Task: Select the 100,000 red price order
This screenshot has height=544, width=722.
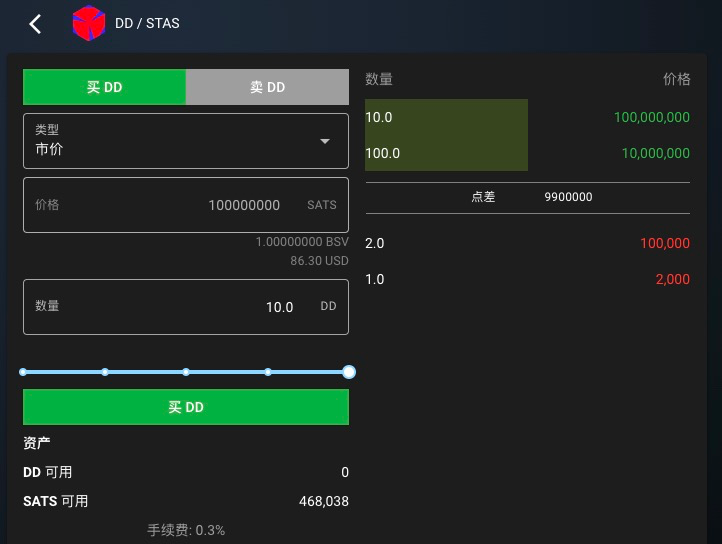Action: coord(527,243)
